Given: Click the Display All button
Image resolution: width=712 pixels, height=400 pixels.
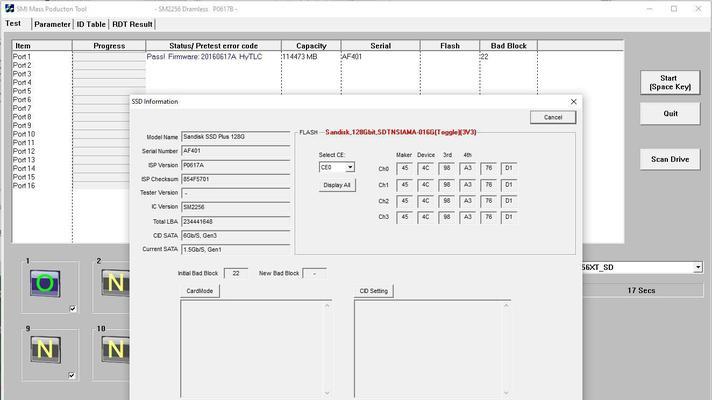Looking at the screenshot, I should 337,185.
